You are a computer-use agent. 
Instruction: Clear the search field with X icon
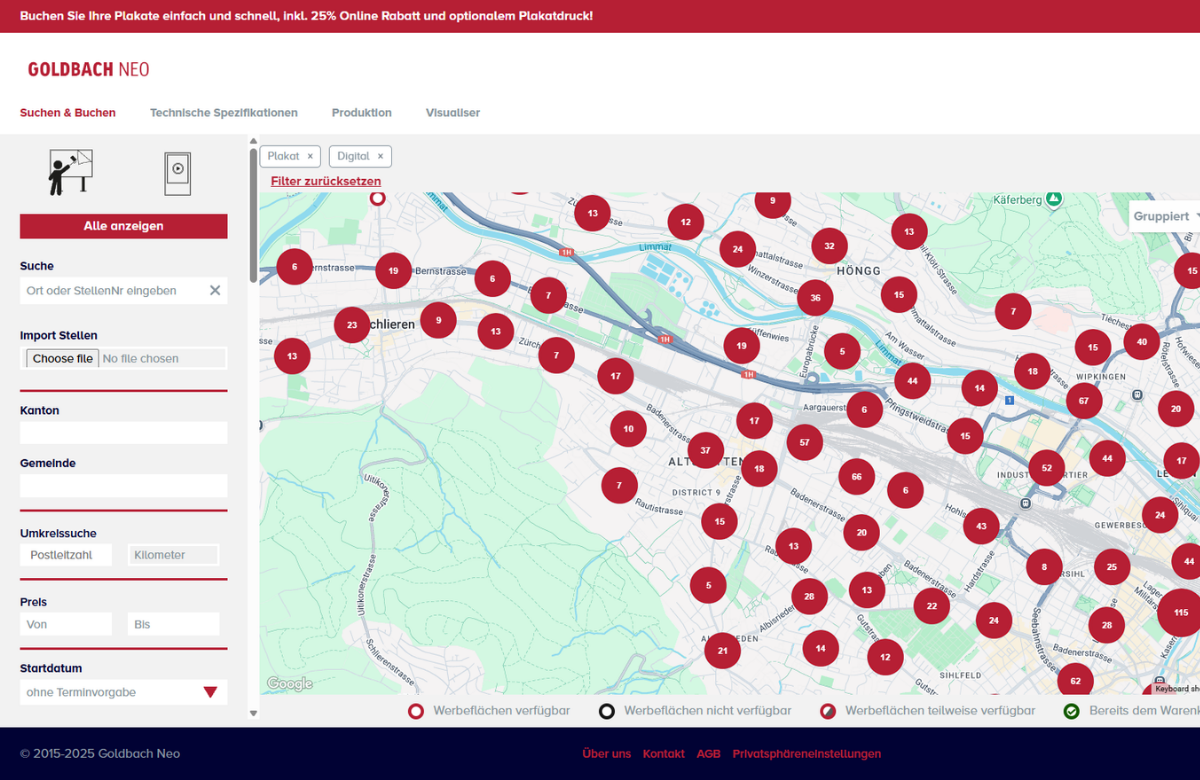pos(214,290)
